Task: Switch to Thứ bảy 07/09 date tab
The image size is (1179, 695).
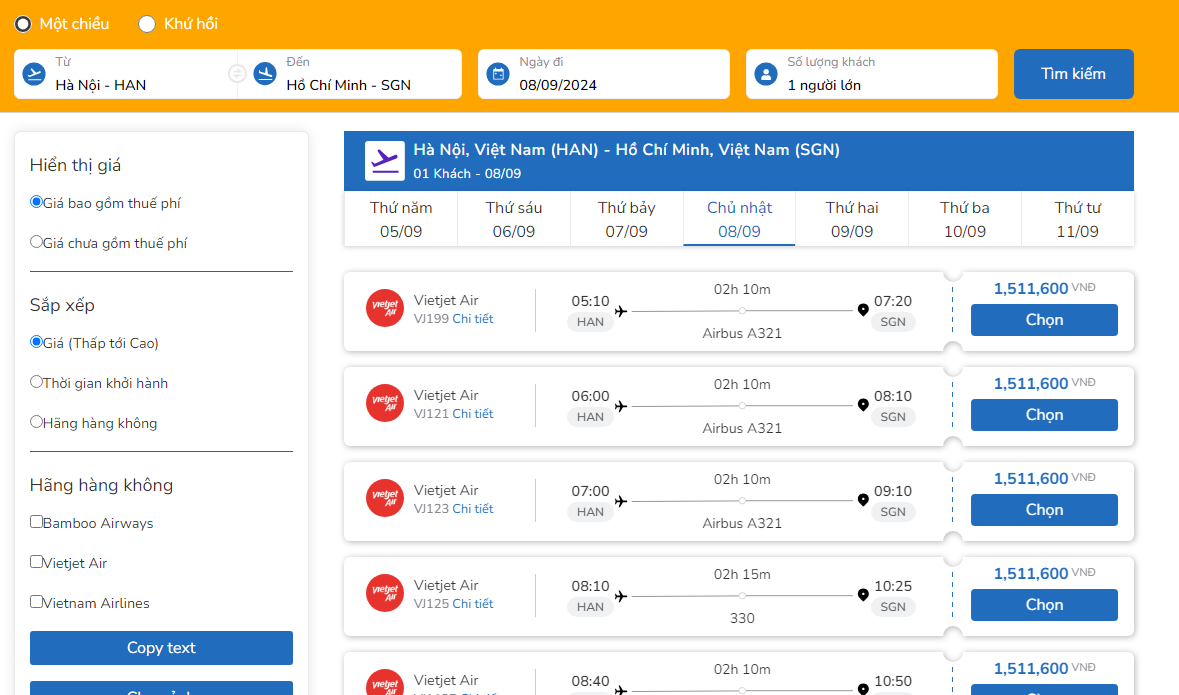Action: click(x=626, y=219)
